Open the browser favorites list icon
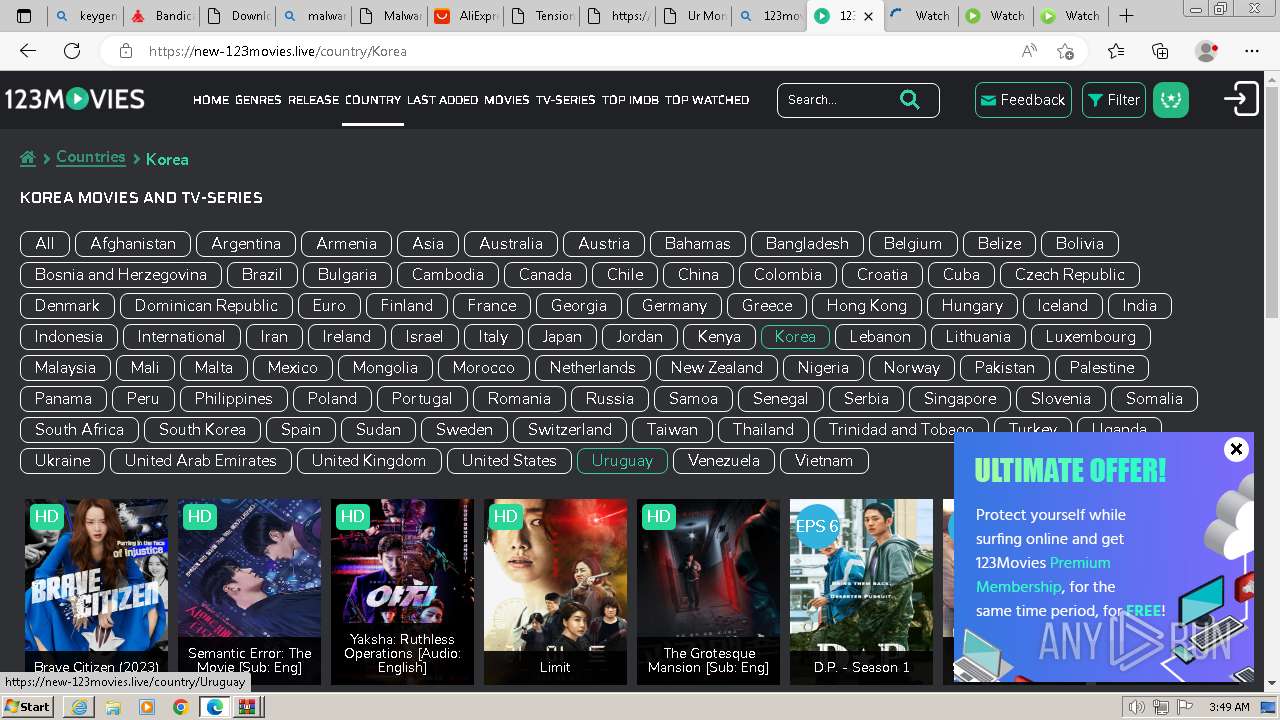The height and width of the screenshot is (720, 1280). point(1116,51)
